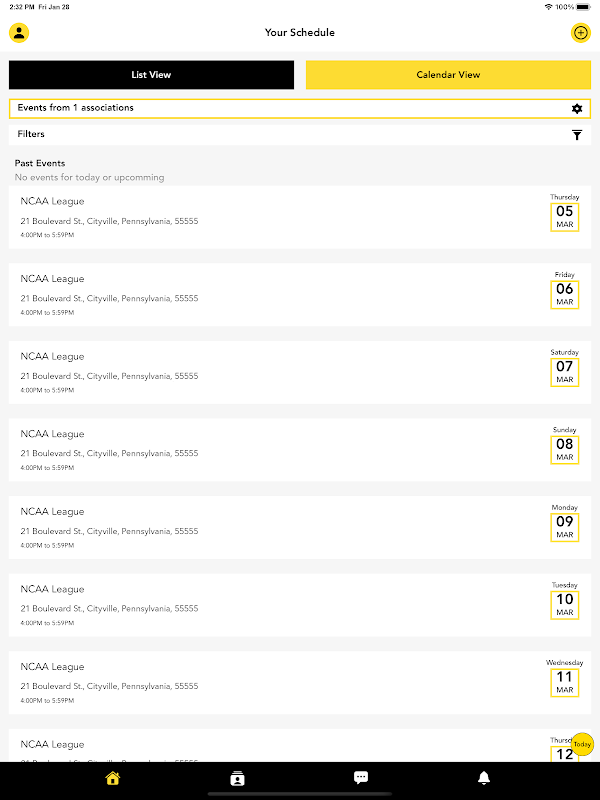Open association settings gear icon
The image size is (600, 800).
(577, 108)
